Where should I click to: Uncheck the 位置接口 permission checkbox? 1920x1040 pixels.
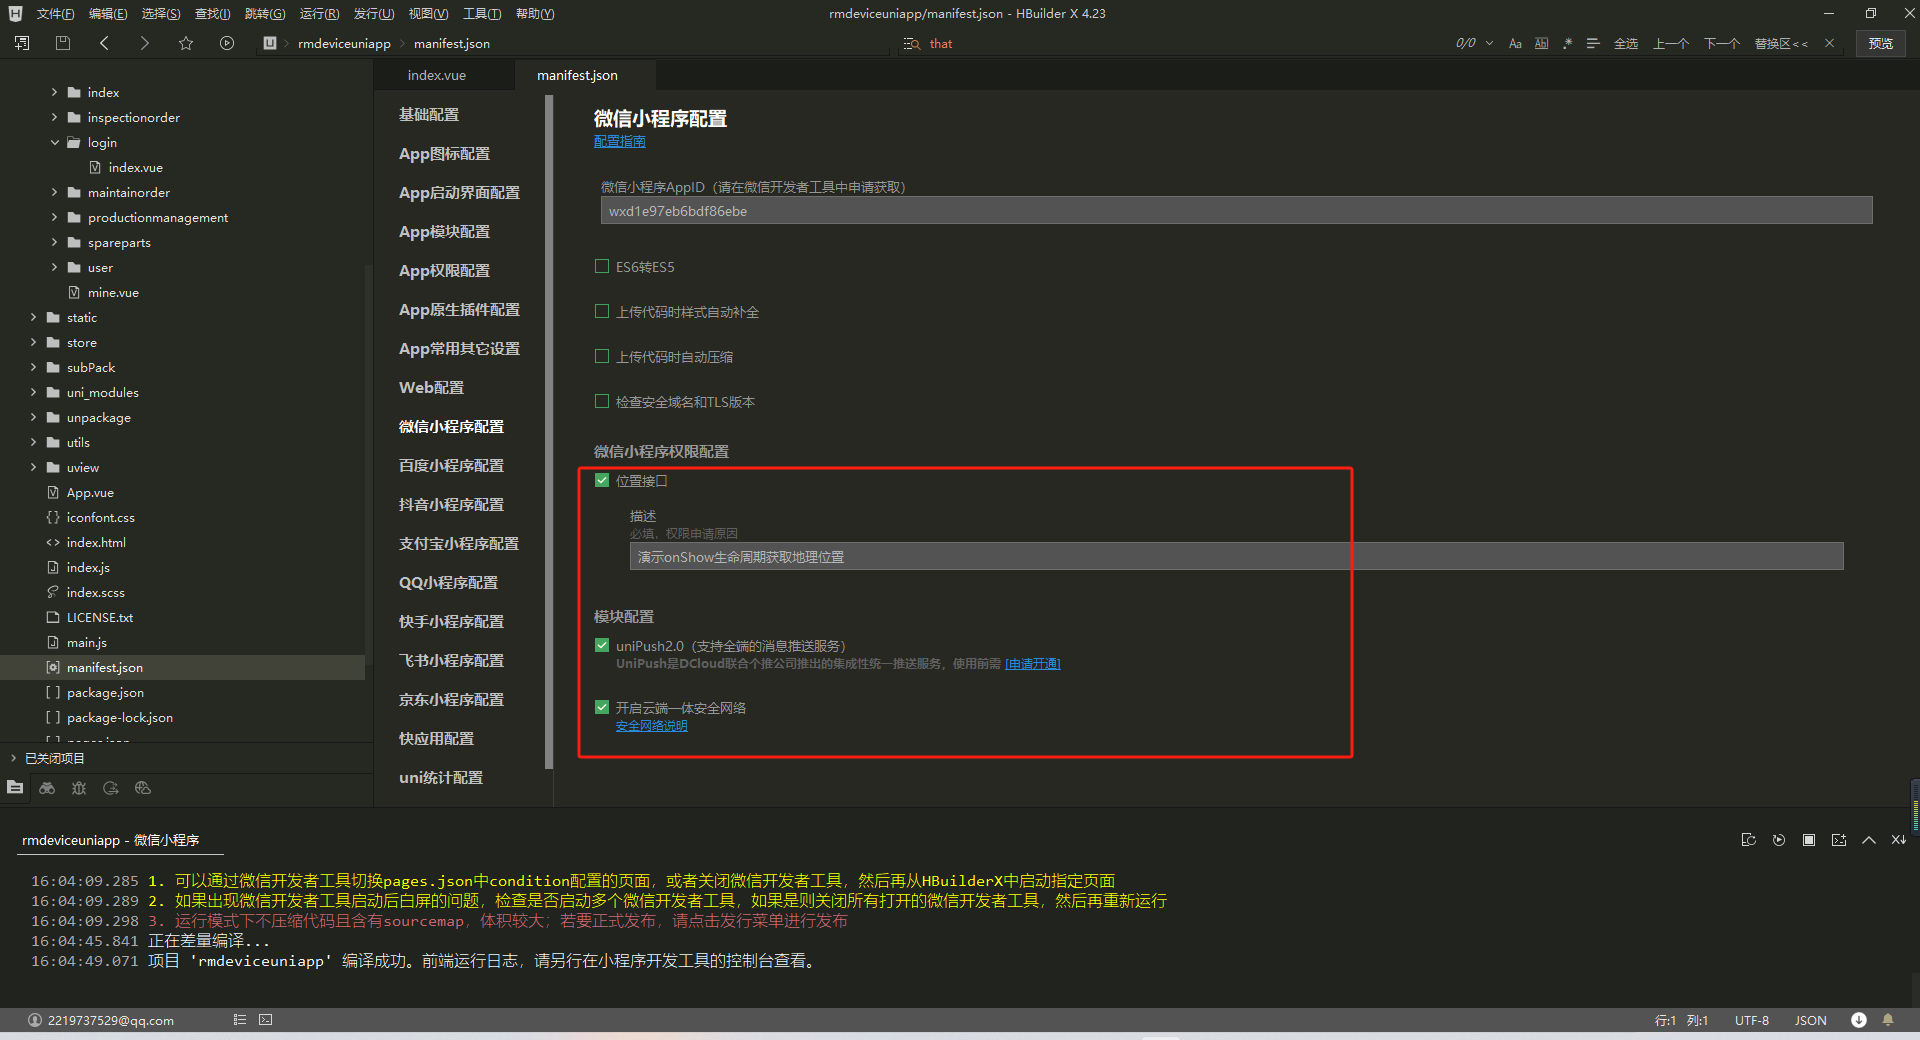click(602, 480)
